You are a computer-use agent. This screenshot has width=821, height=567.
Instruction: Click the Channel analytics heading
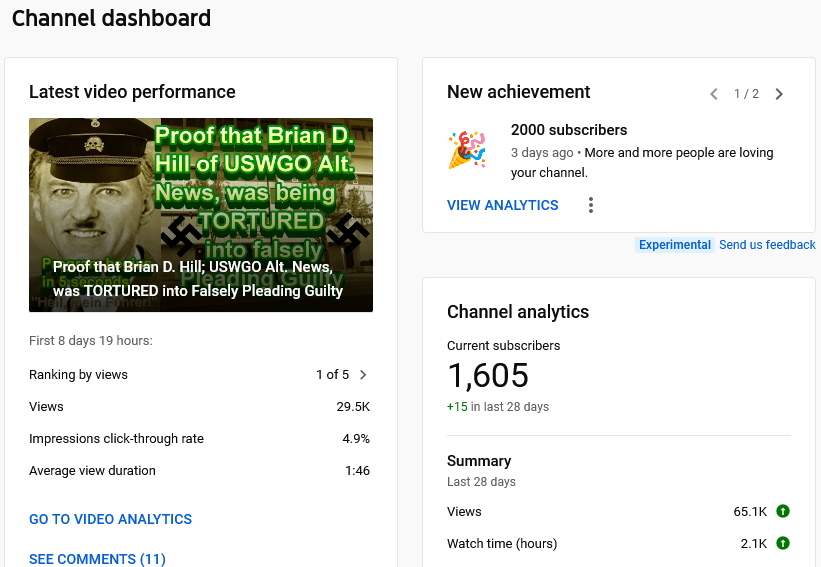[x=518, y=312]
